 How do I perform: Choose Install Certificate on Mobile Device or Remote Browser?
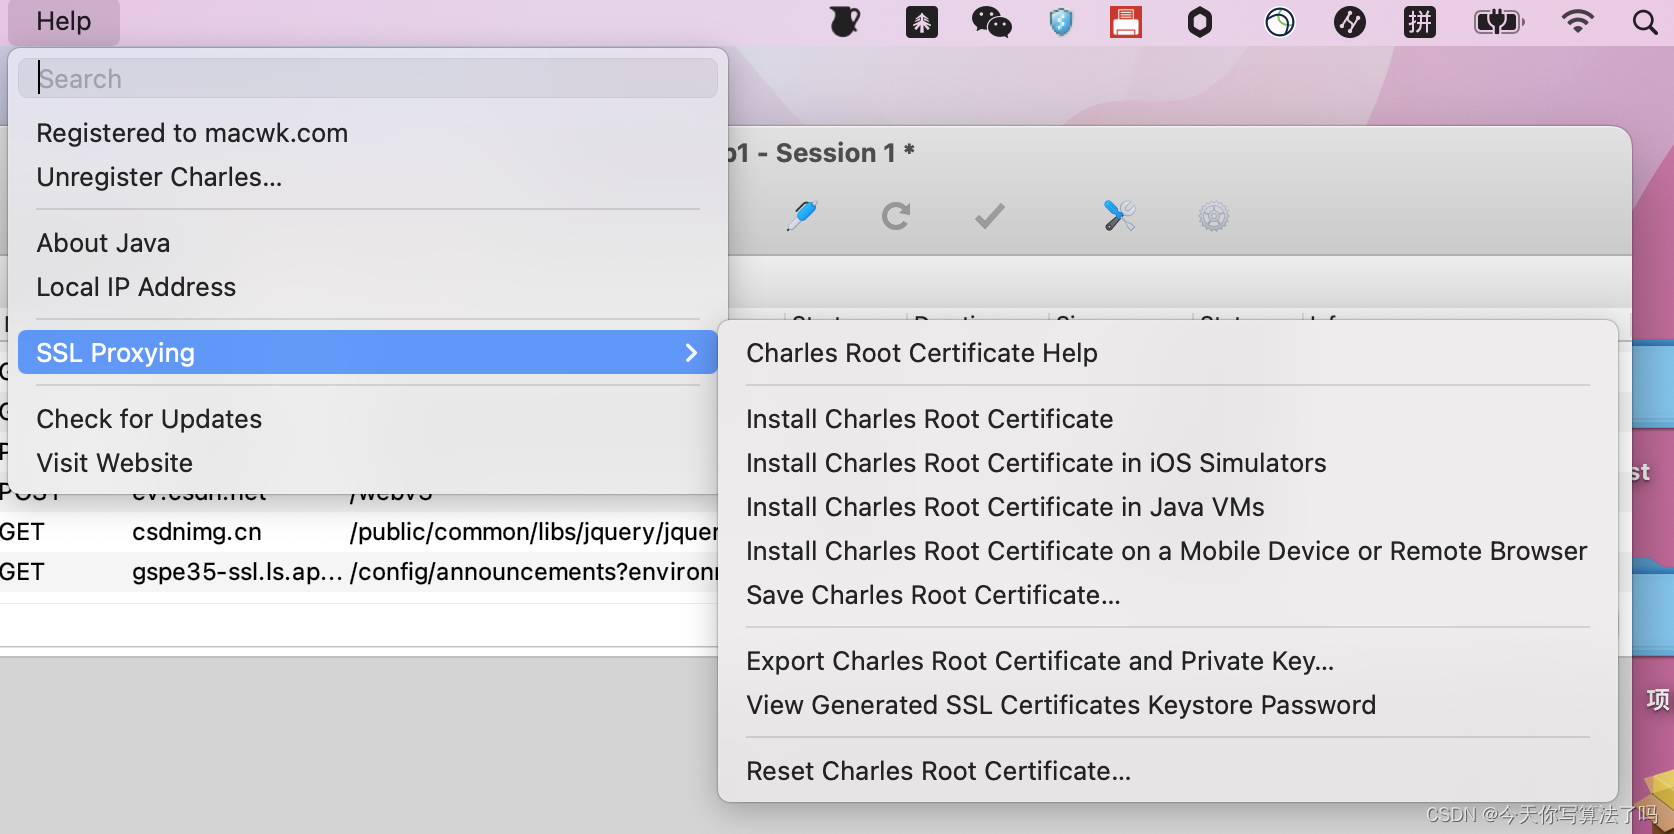[1168, 551]
